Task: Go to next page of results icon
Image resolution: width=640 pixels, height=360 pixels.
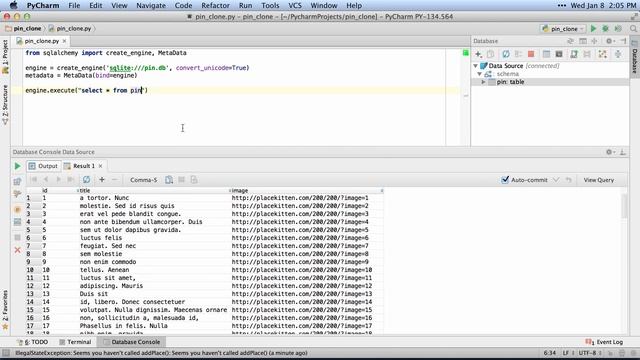Action: click(58, 180)
